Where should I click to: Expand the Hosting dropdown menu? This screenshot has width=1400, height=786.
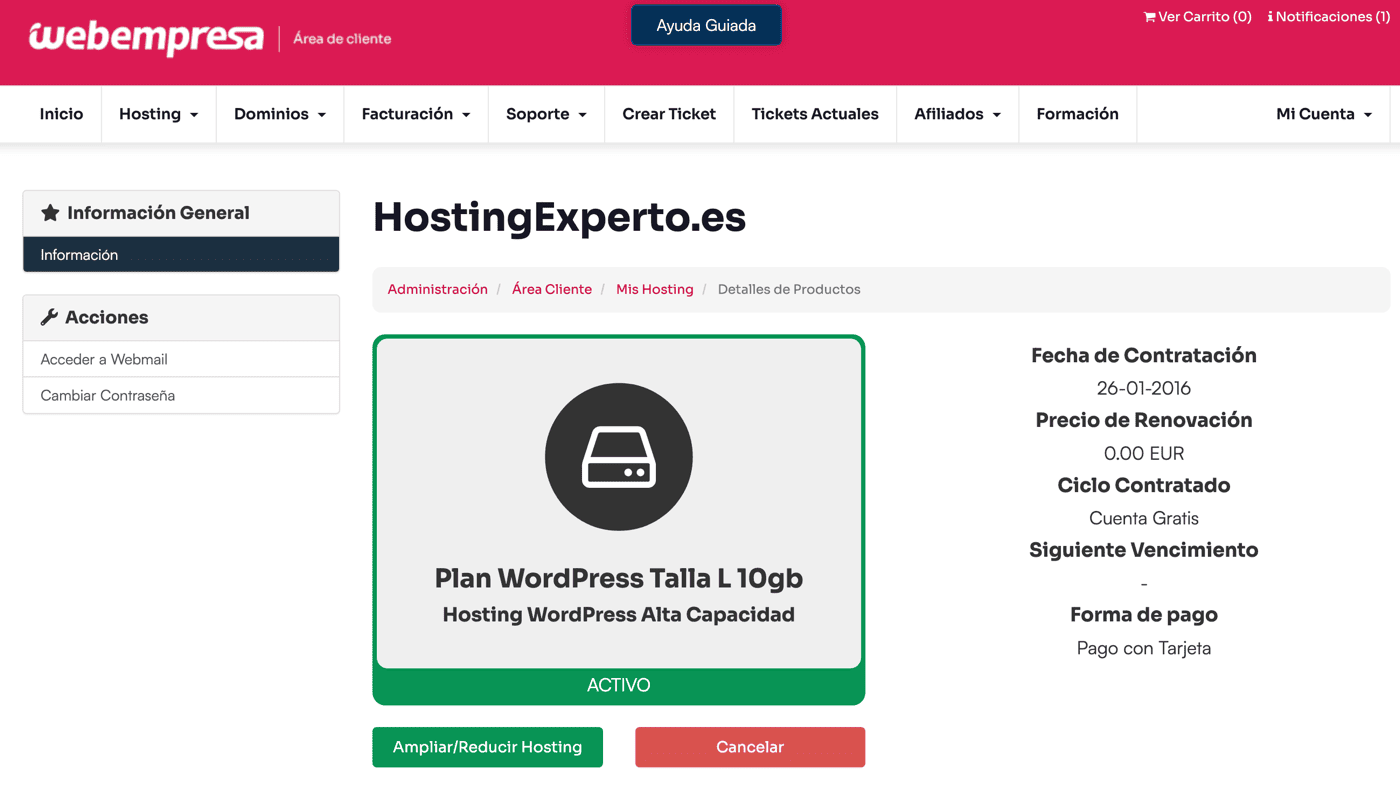(x=158, y=114)
